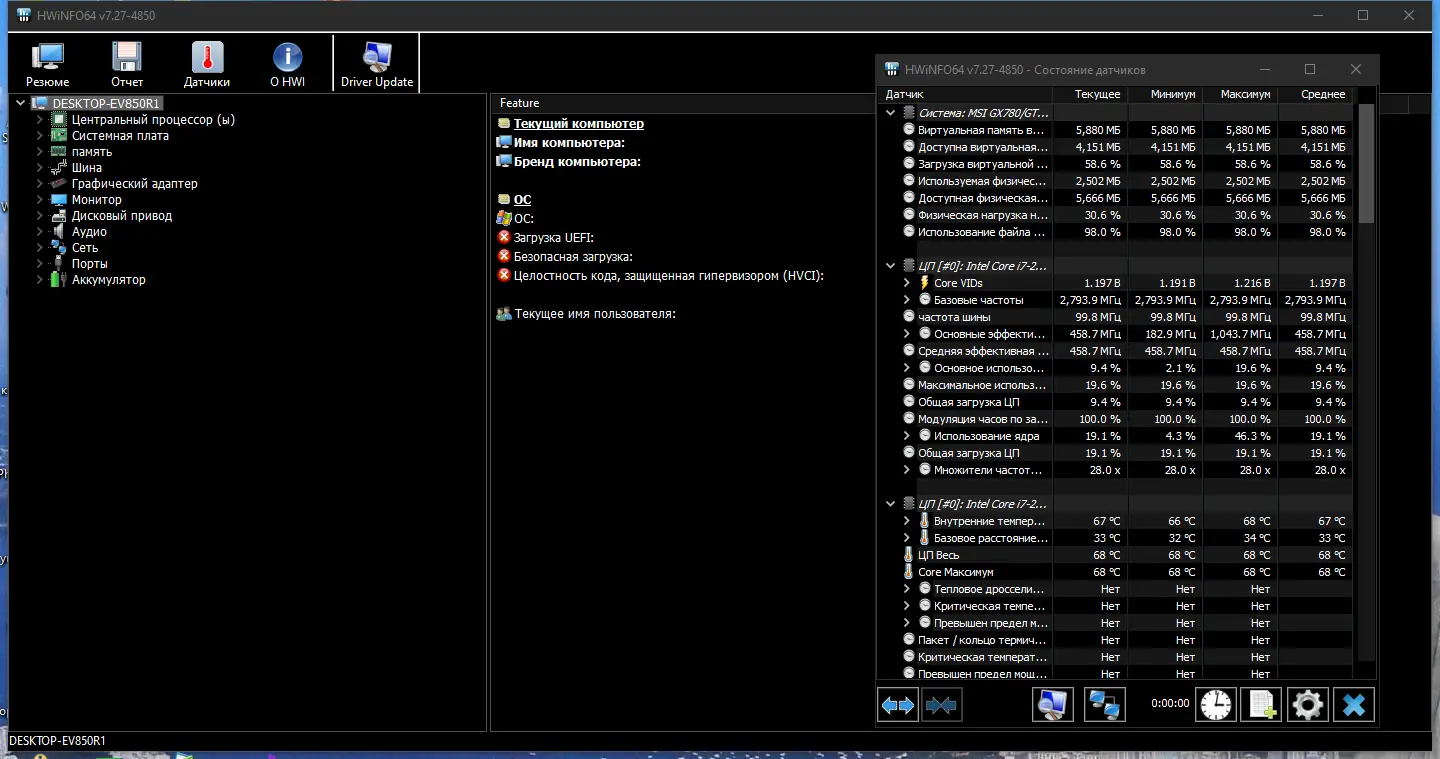Click the Дисковый привод drive icon
1440x759 pixels.
[x=59, y=216]
